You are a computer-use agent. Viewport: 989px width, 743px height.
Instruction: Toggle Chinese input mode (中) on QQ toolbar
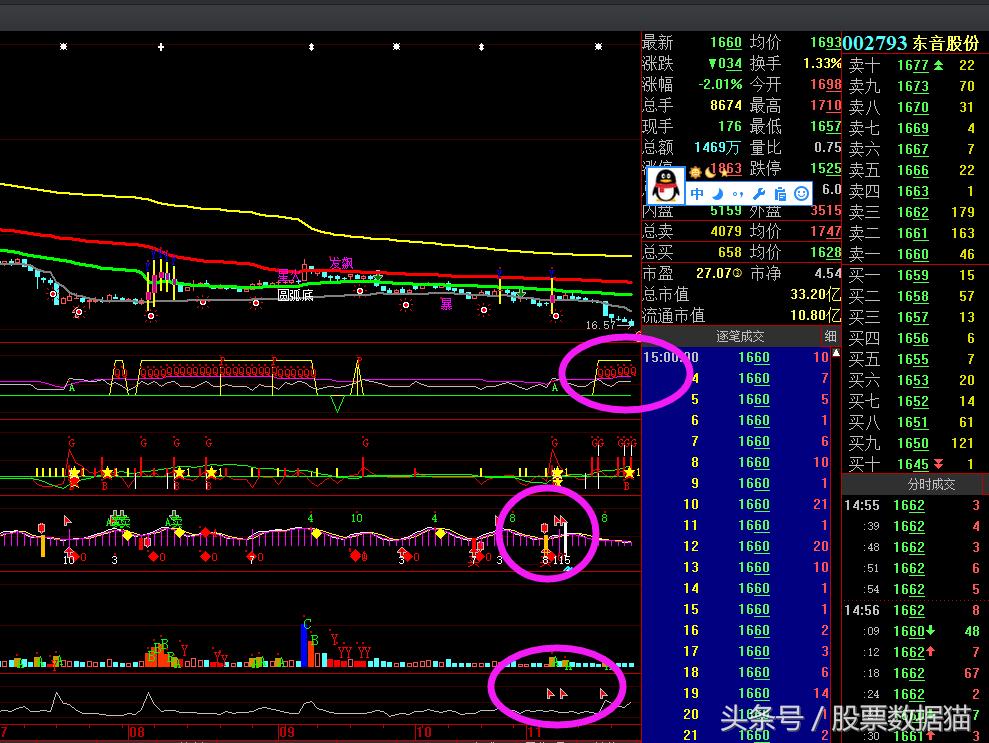click(x=697, y=194)
